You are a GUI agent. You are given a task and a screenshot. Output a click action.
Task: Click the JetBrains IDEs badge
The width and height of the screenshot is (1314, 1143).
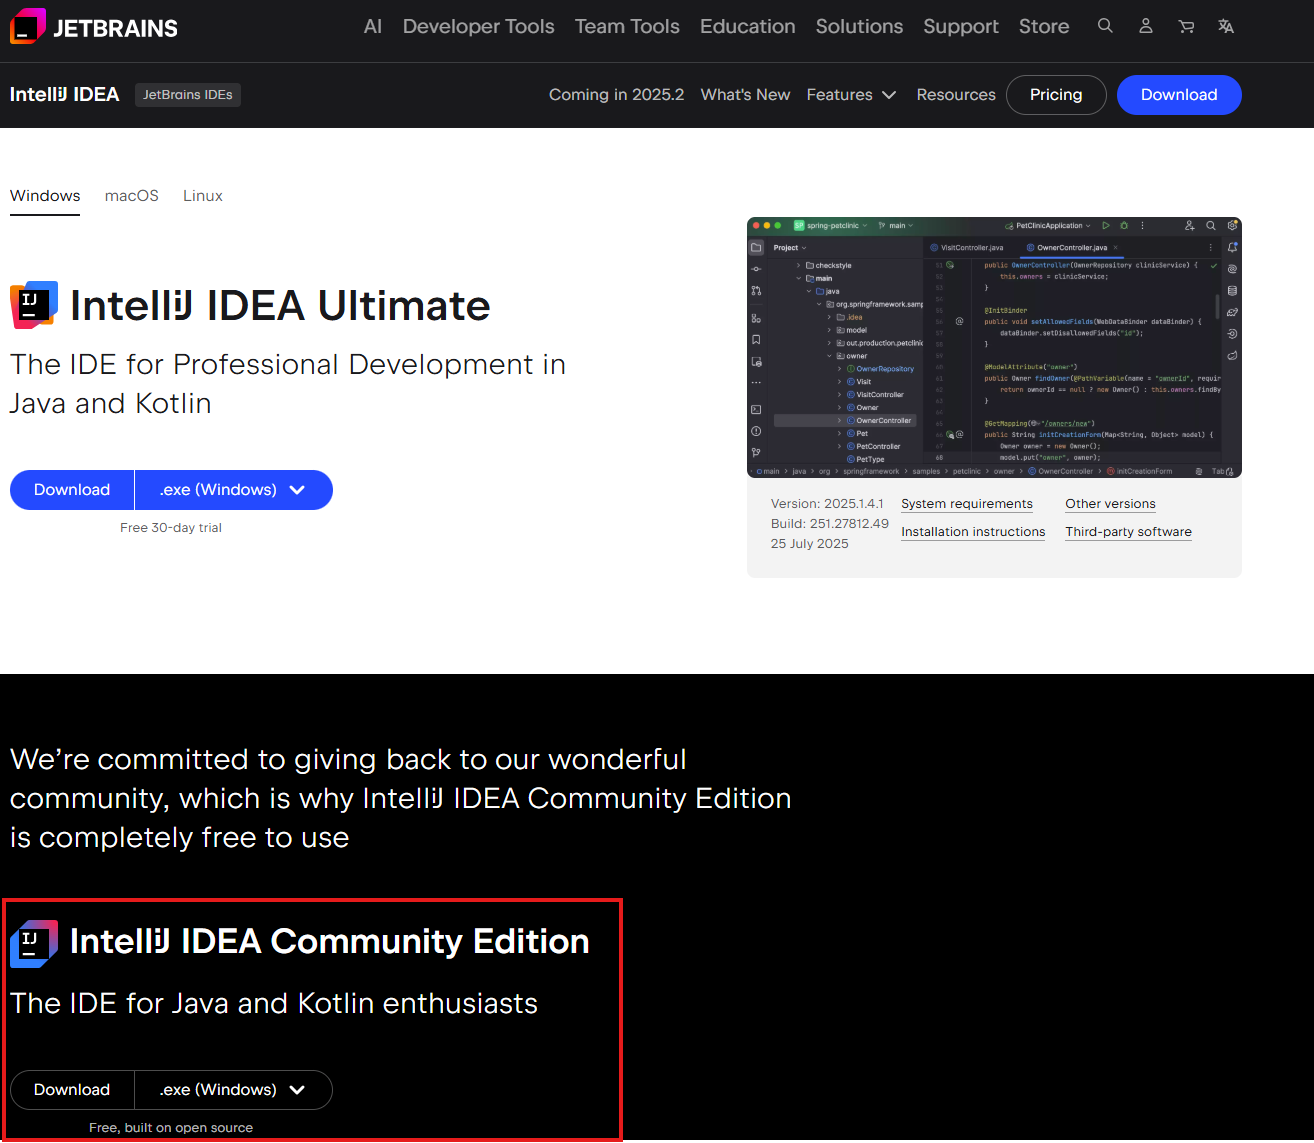pyautogui.click(x=188, y=95)
